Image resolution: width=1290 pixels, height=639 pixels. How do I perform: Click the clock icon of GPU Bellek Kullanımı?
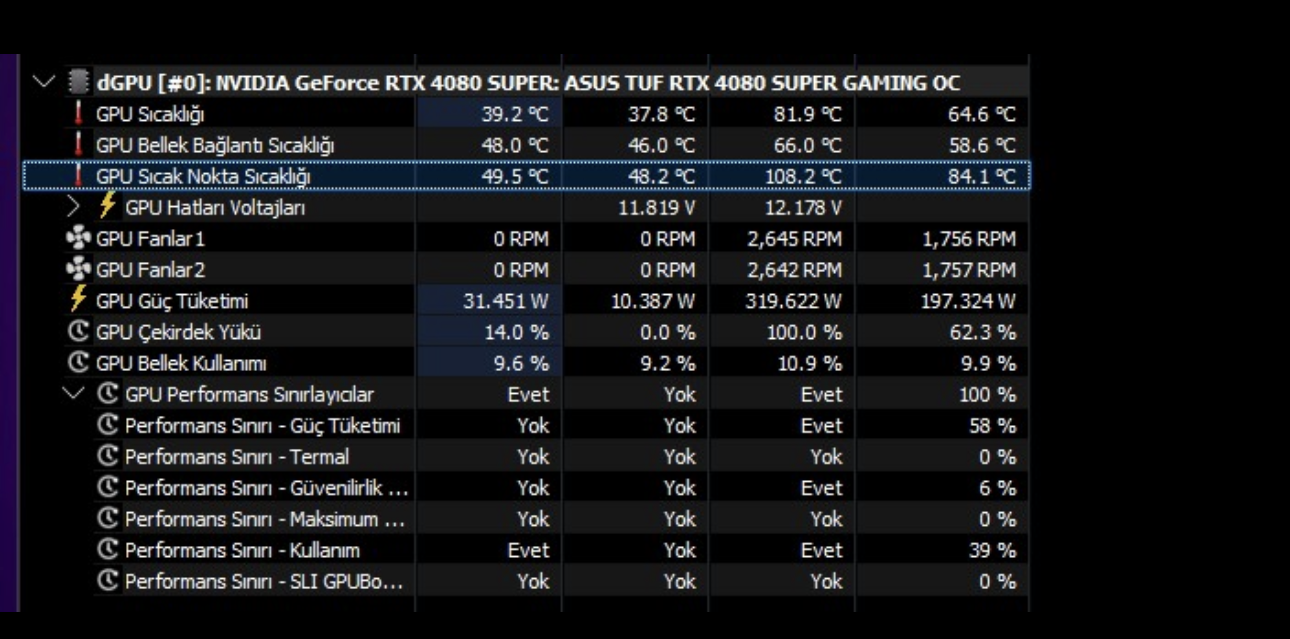[77, 363]
